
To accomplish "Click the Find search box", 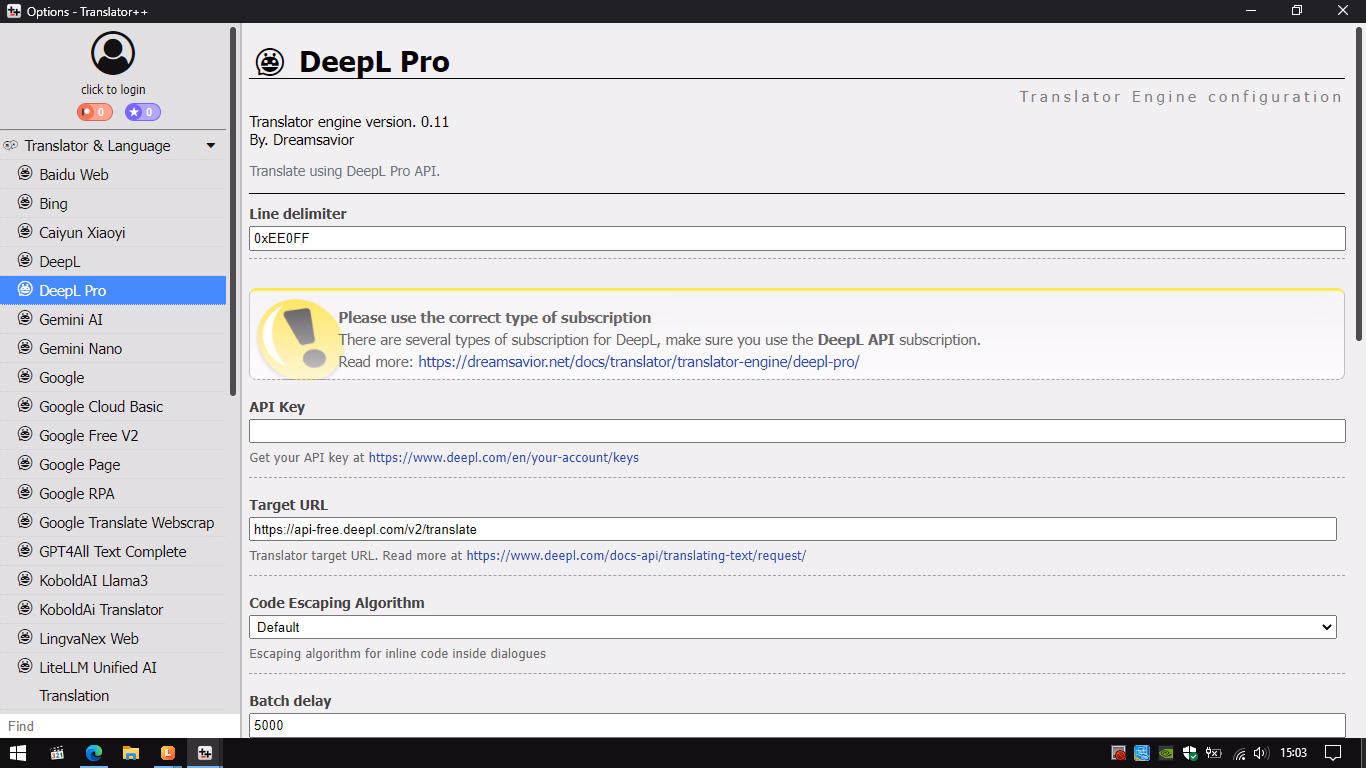I will [120, 726].
